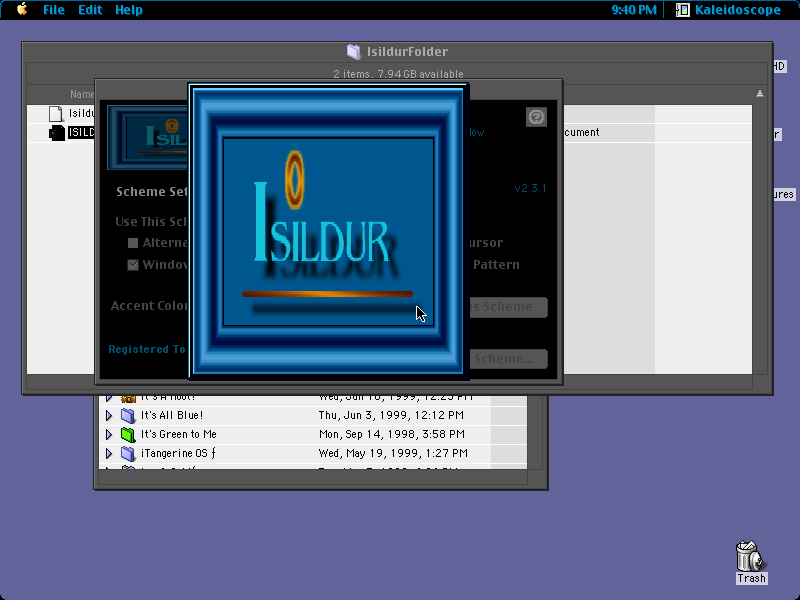Select the "It's All Blue!" row name

pyautogui.click(x=172, y=415)
